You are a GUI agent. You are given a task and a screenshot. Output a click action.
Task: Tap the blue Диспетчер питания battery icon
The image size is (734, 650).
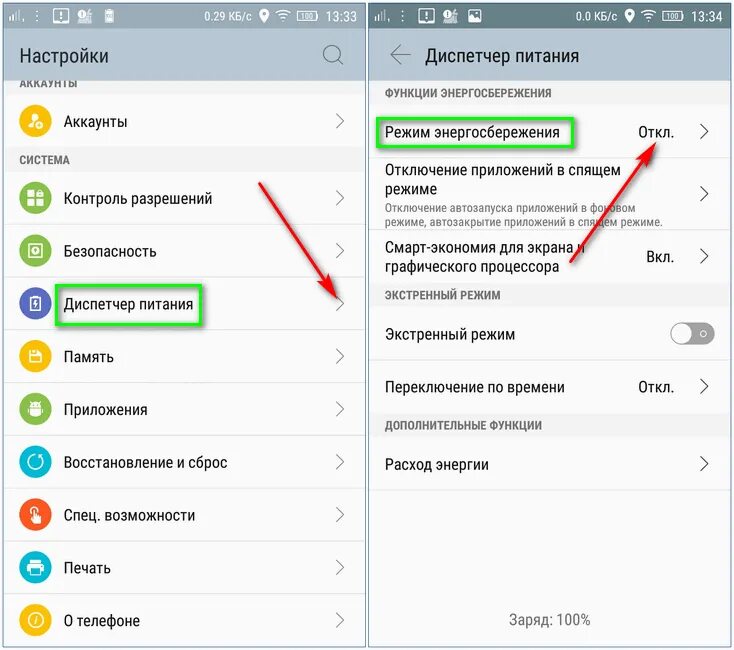pyautogui.click(x=35, y=304)
